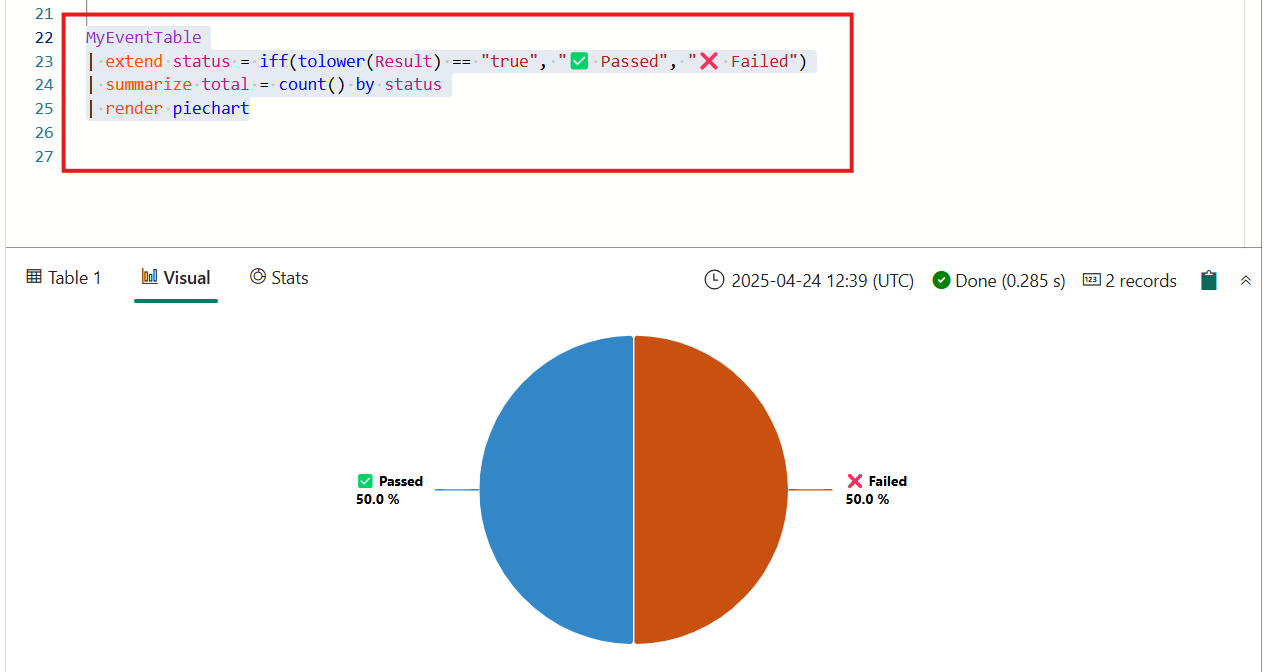Collapse the results panel with double chevron
The width and height of the screenshot is (1268, 672).
point(1245,281)
